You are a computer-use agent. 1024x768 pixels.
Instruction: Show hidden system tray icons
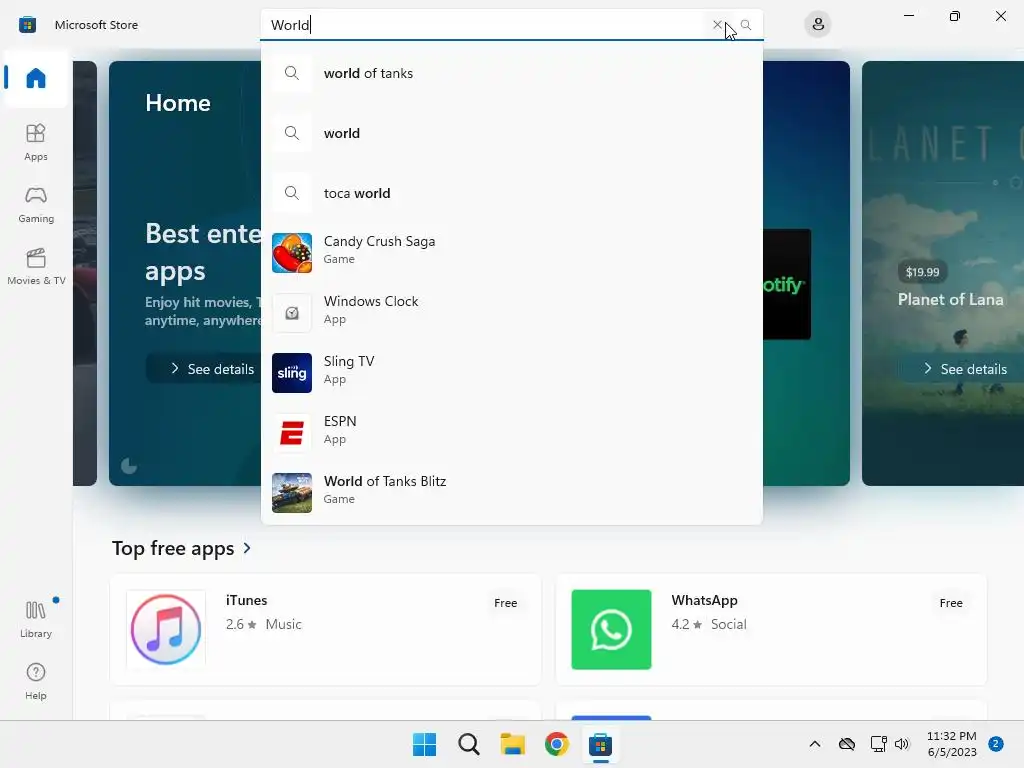[815, 744]
